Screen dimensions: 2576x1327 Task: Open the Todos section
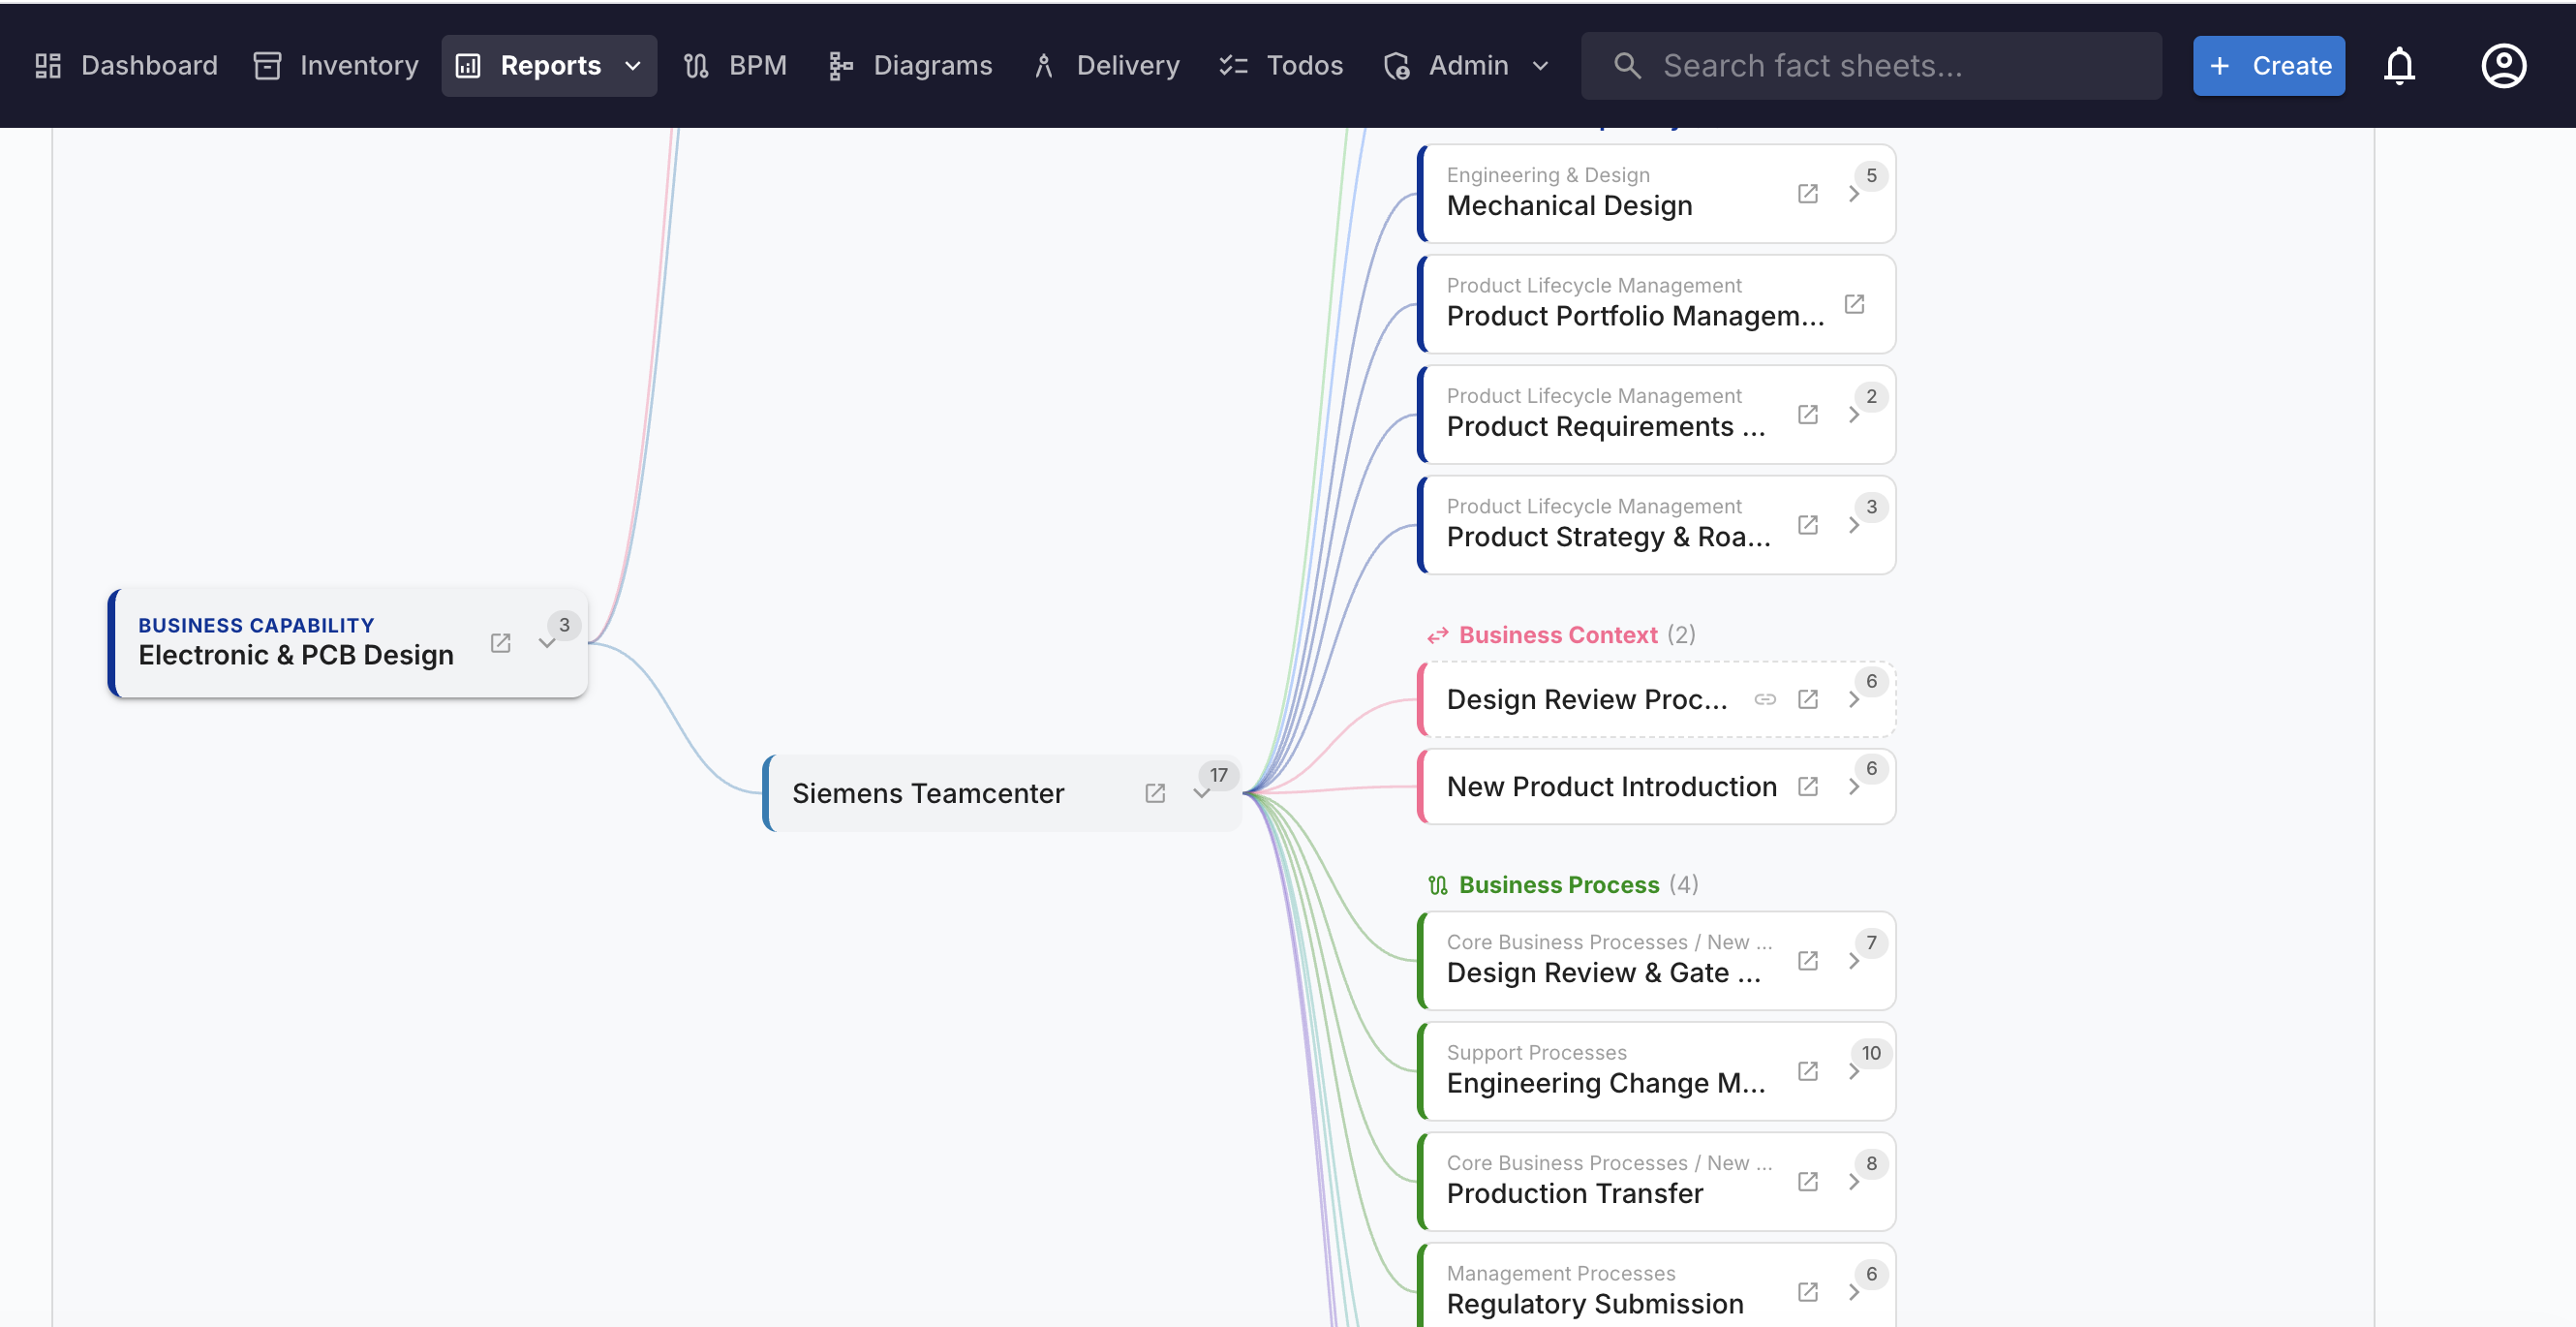click(1281, 65)
